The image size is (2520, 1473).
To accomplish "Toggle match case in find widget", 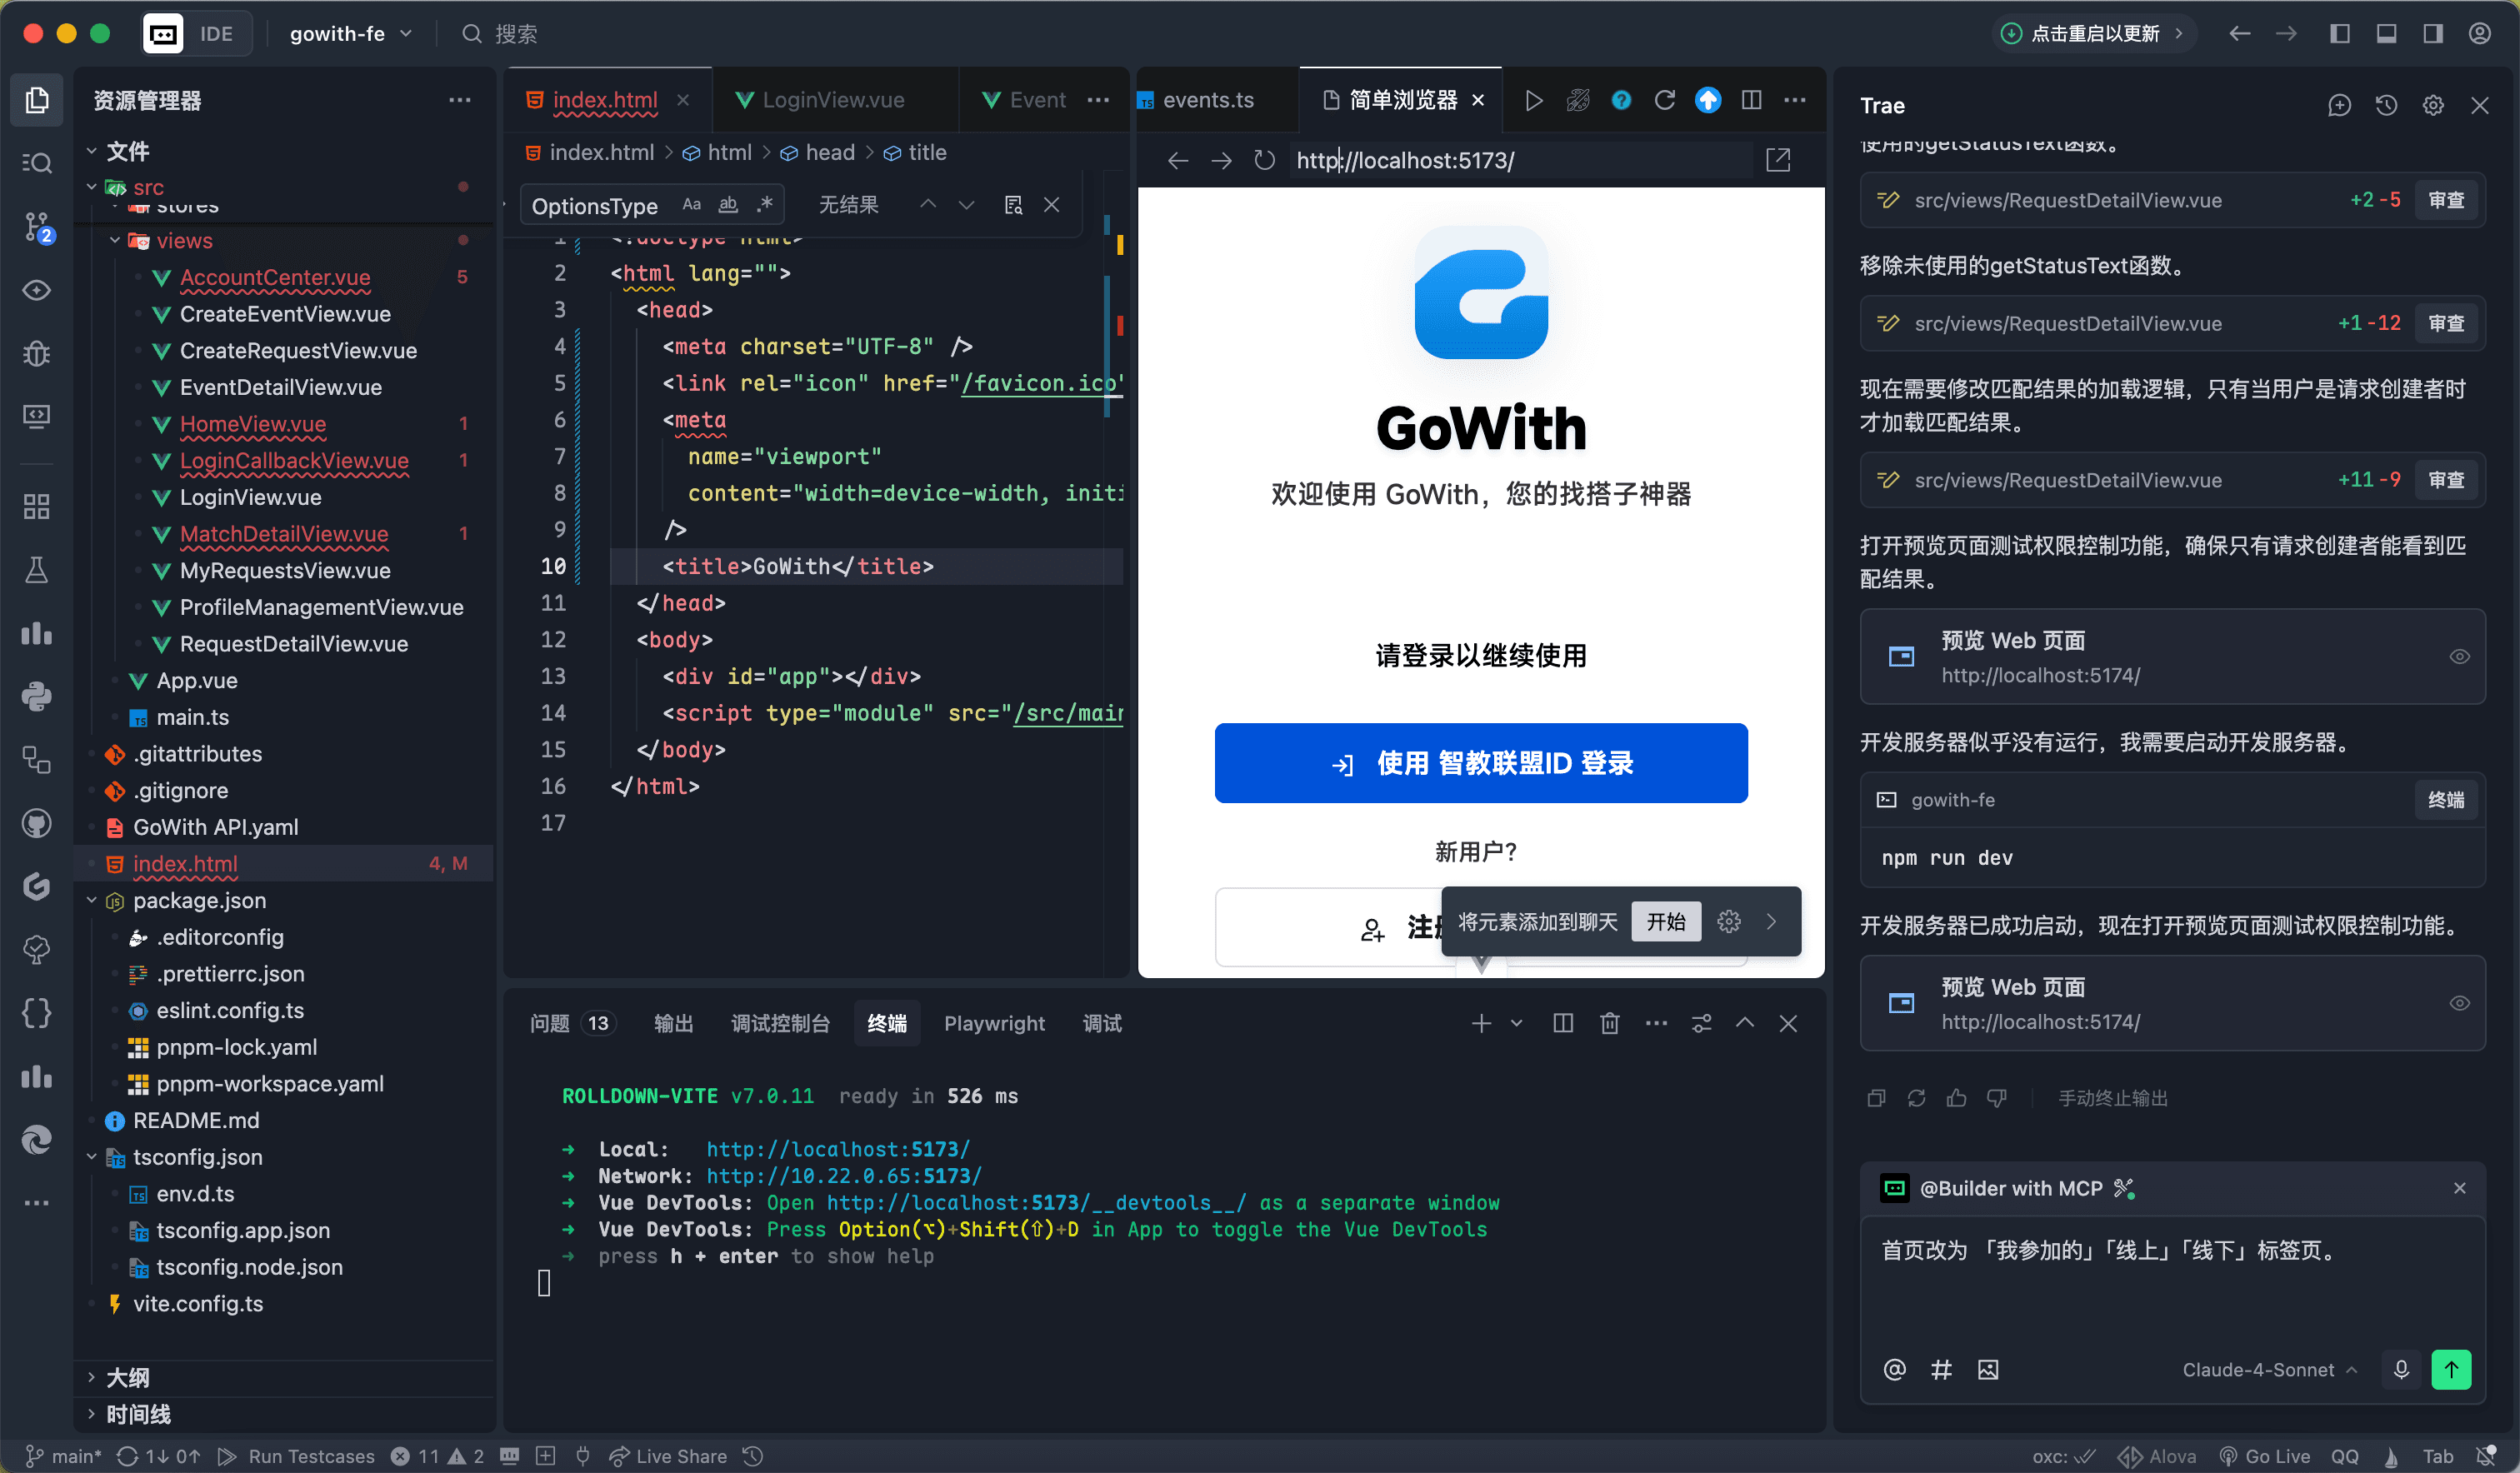I will coord(691,205).
